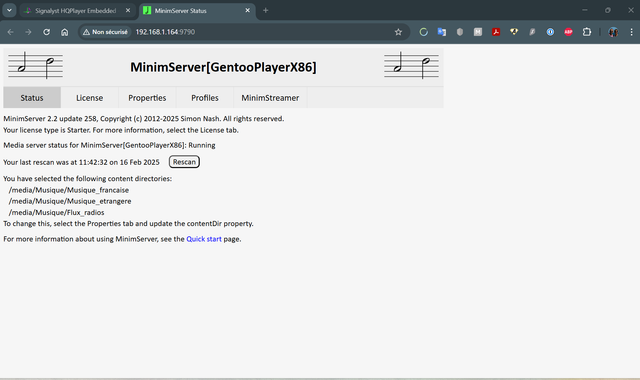Viewport: 640px width, 380px height.
Task: Open the browser three-dot menu
Action: [x=631, y=32]
